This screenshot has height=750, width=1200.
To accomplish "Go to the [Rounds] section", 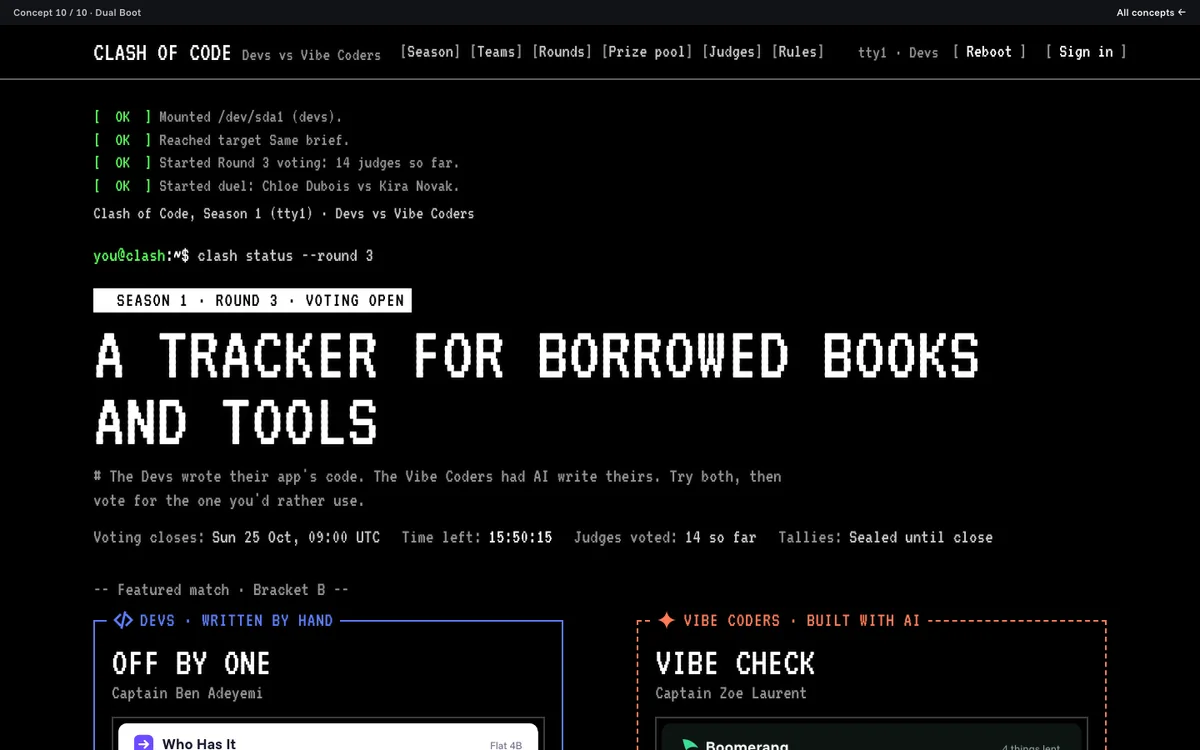I will [562, 52].
